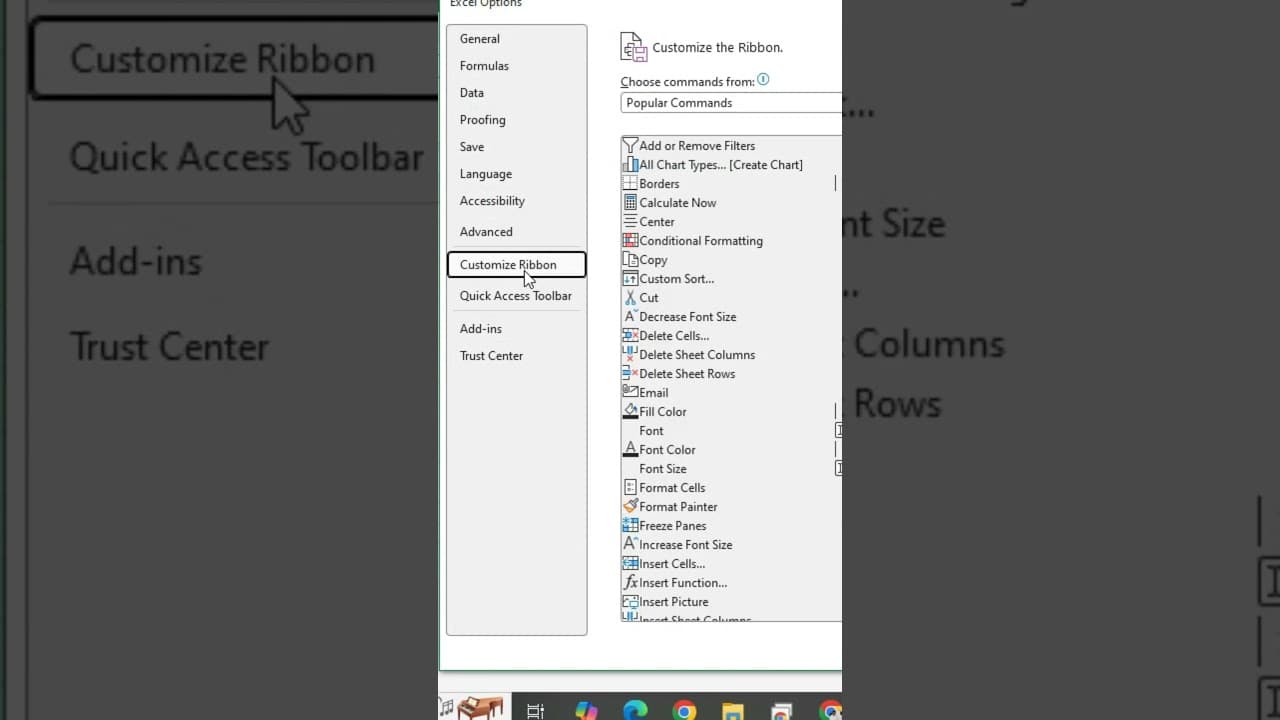Choose the Delete Cells command
The width and height of the screenshot is (1280, 720).
[730, 336]
